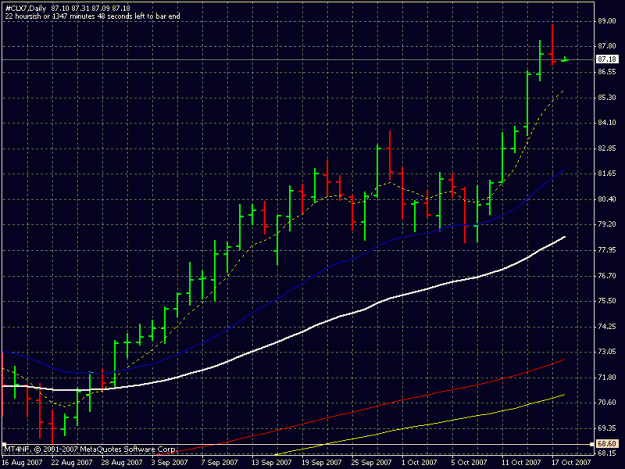625x469 pixels.
Task: Click the 87.80 price axis label
Action: click(607, 47)
